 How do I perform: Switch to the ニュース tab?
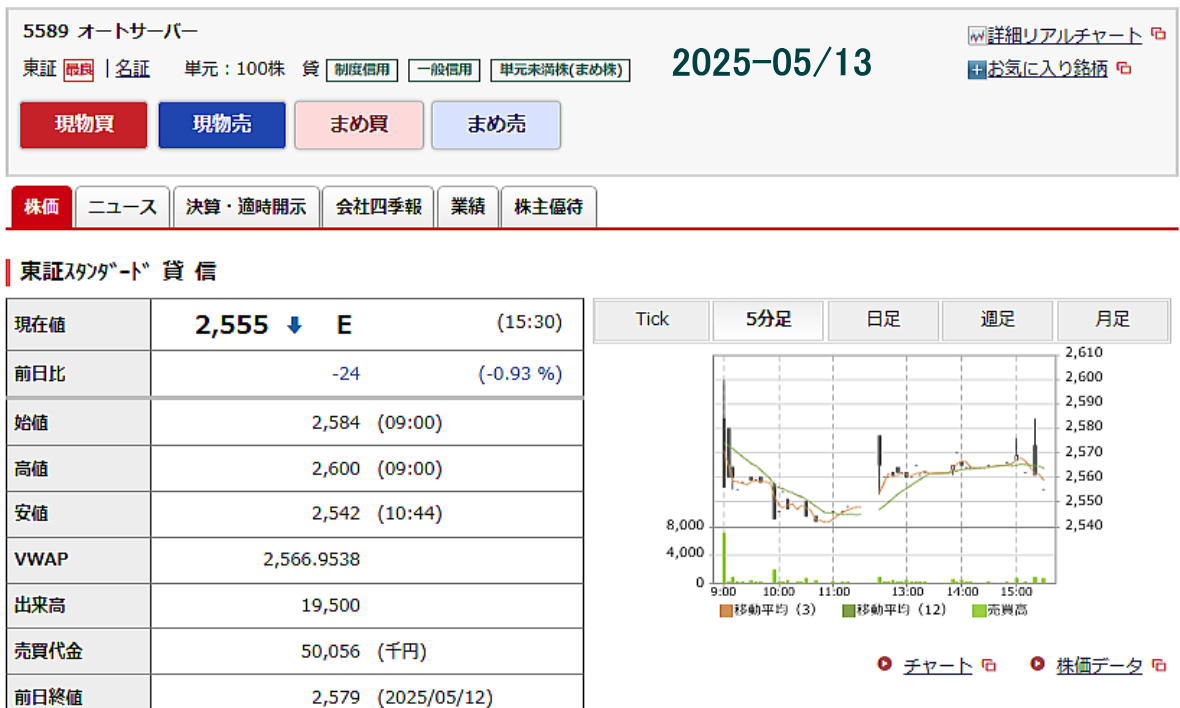pyautogui.click(x=122, y=207)
